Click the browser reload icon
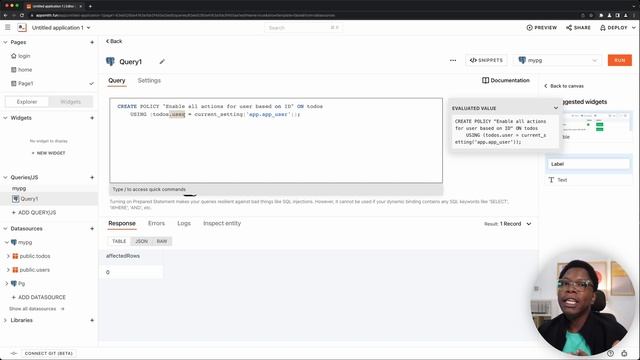640x360 pixels. tap(22, 16)
